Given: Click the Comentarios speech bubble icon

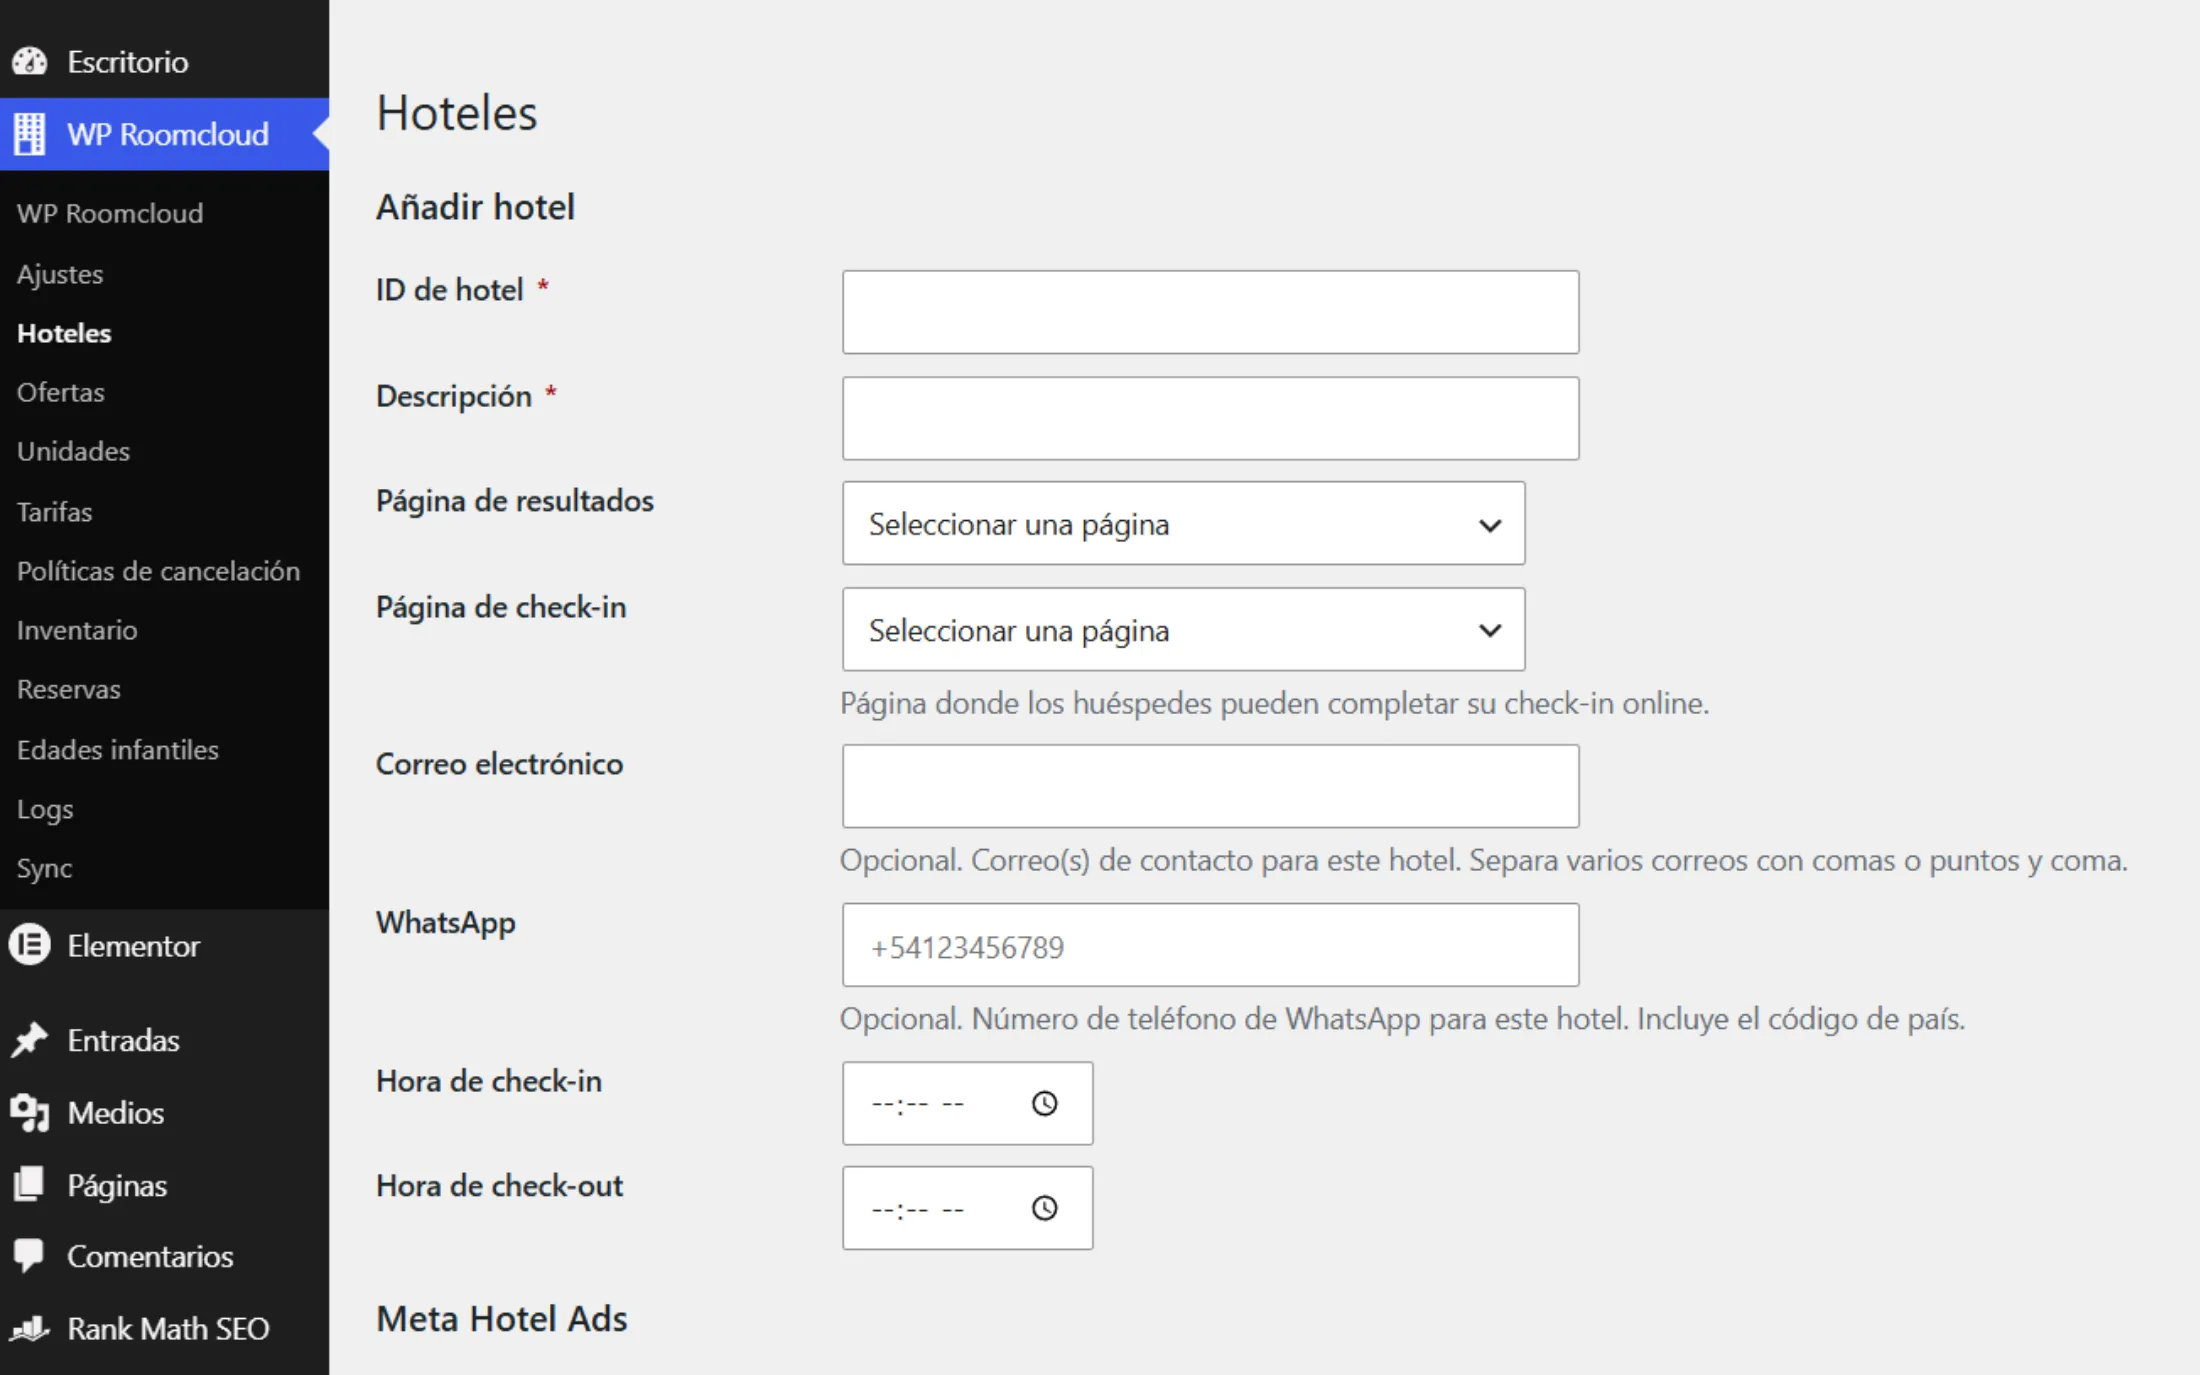Looking at the screenshot, I should click(29, 1256).
